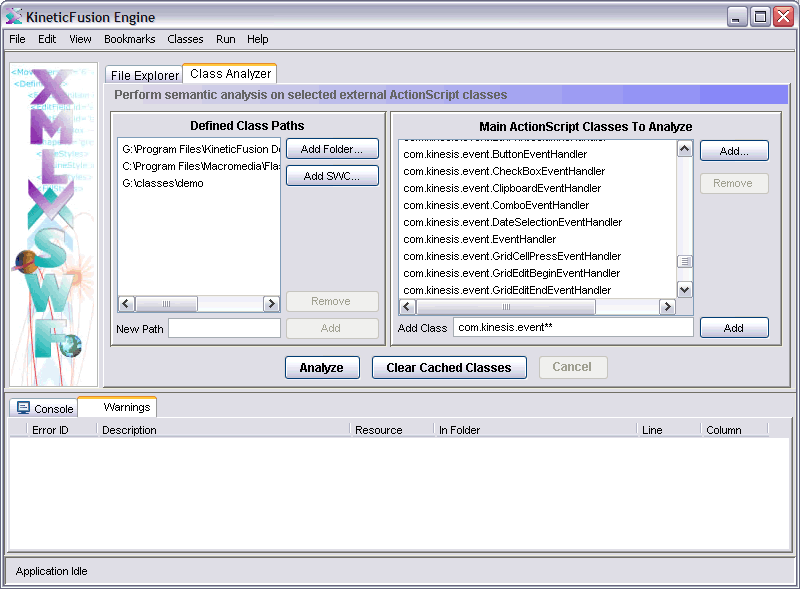Open the Run menu

[226, 39]
